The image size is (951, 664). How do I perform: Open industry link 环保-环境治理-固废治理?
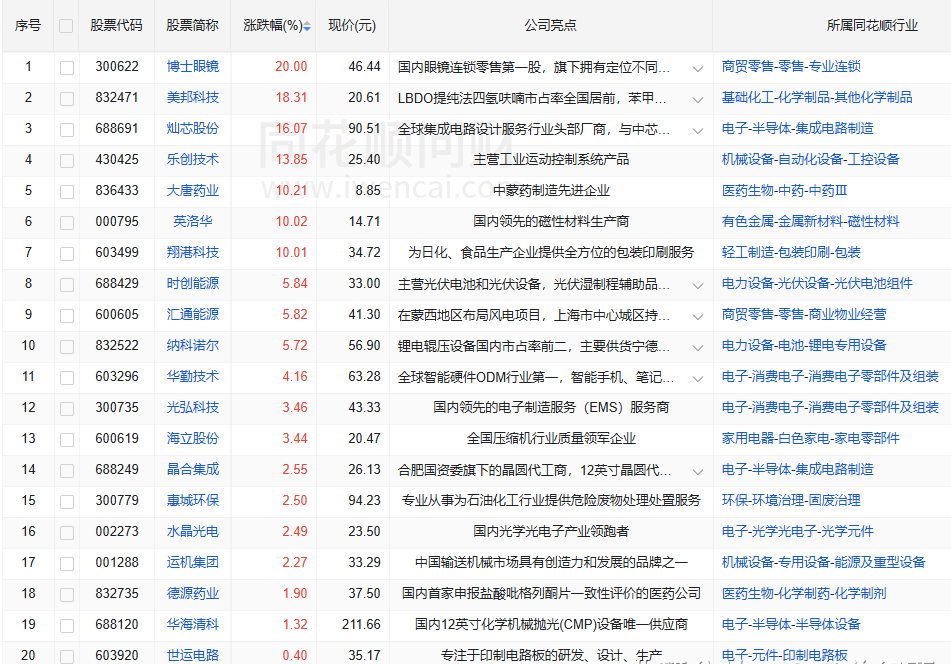click(791, 500)
